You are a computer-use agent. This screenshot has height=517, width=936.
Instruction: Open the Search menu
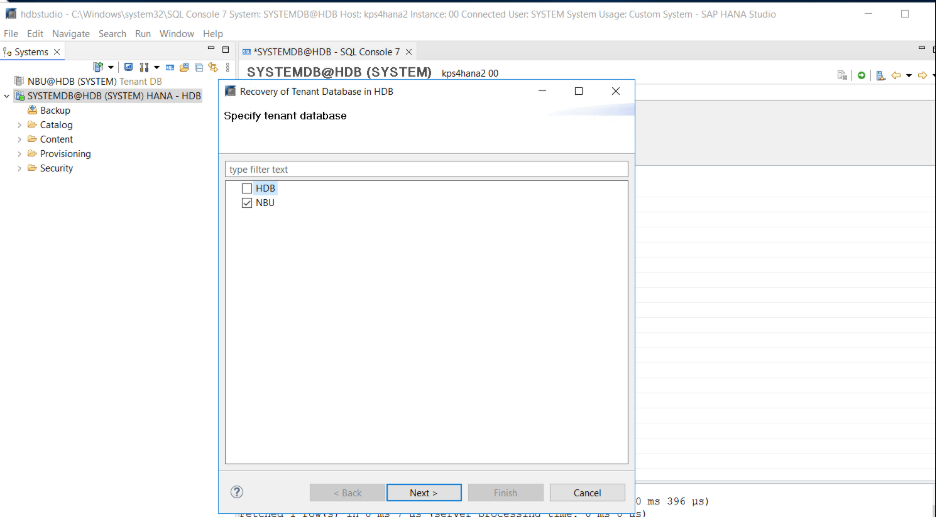[x=112, y=33]
